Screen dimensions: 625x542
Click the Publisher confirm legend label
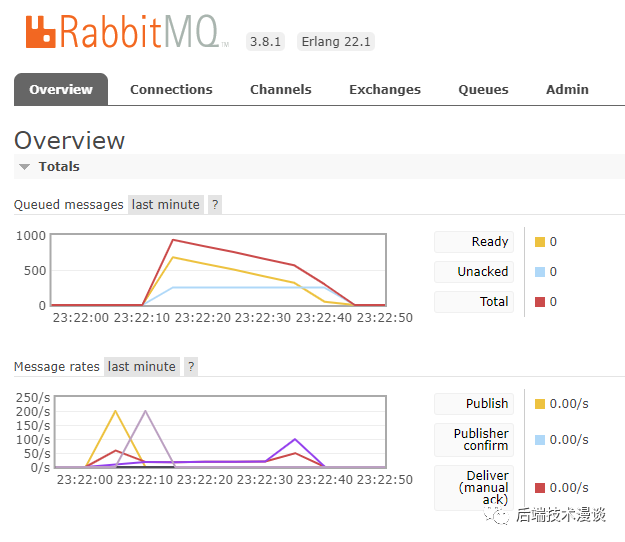pos(474,440)
